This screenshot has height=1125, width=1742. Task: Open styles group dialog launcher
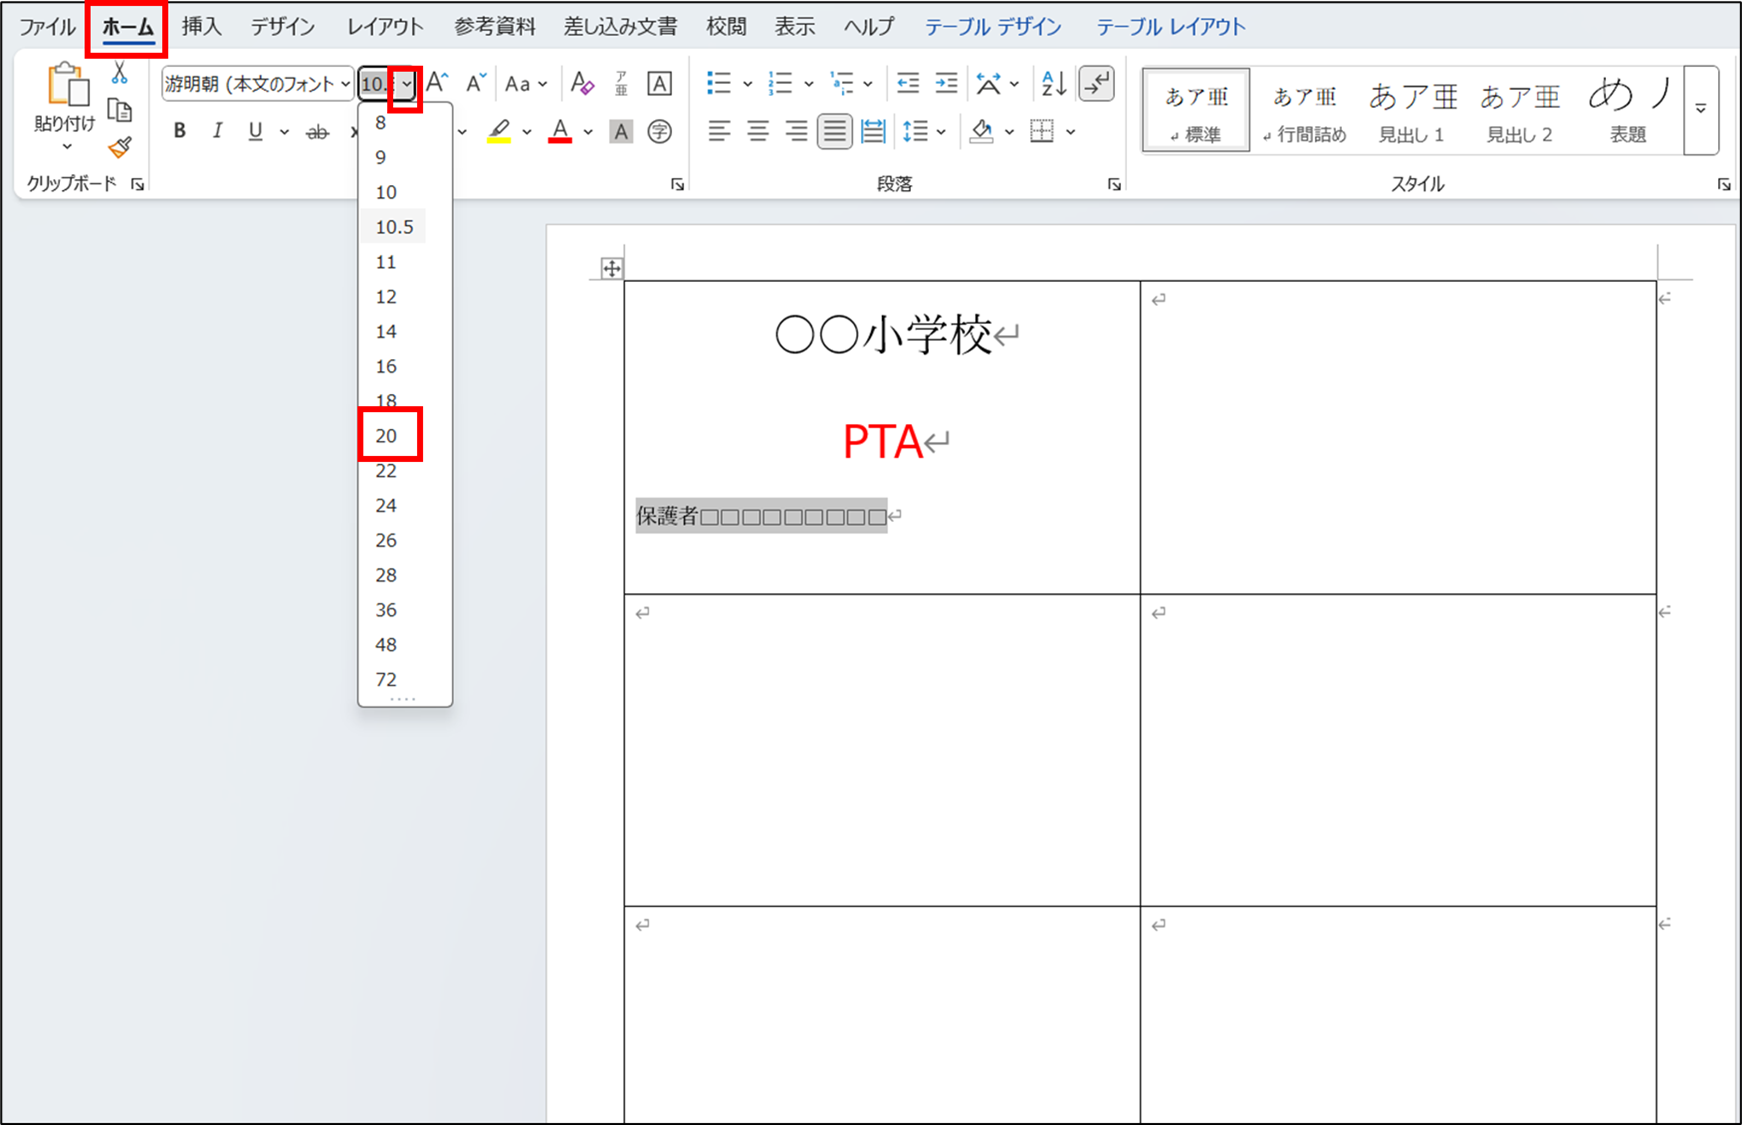[1724, 184]
